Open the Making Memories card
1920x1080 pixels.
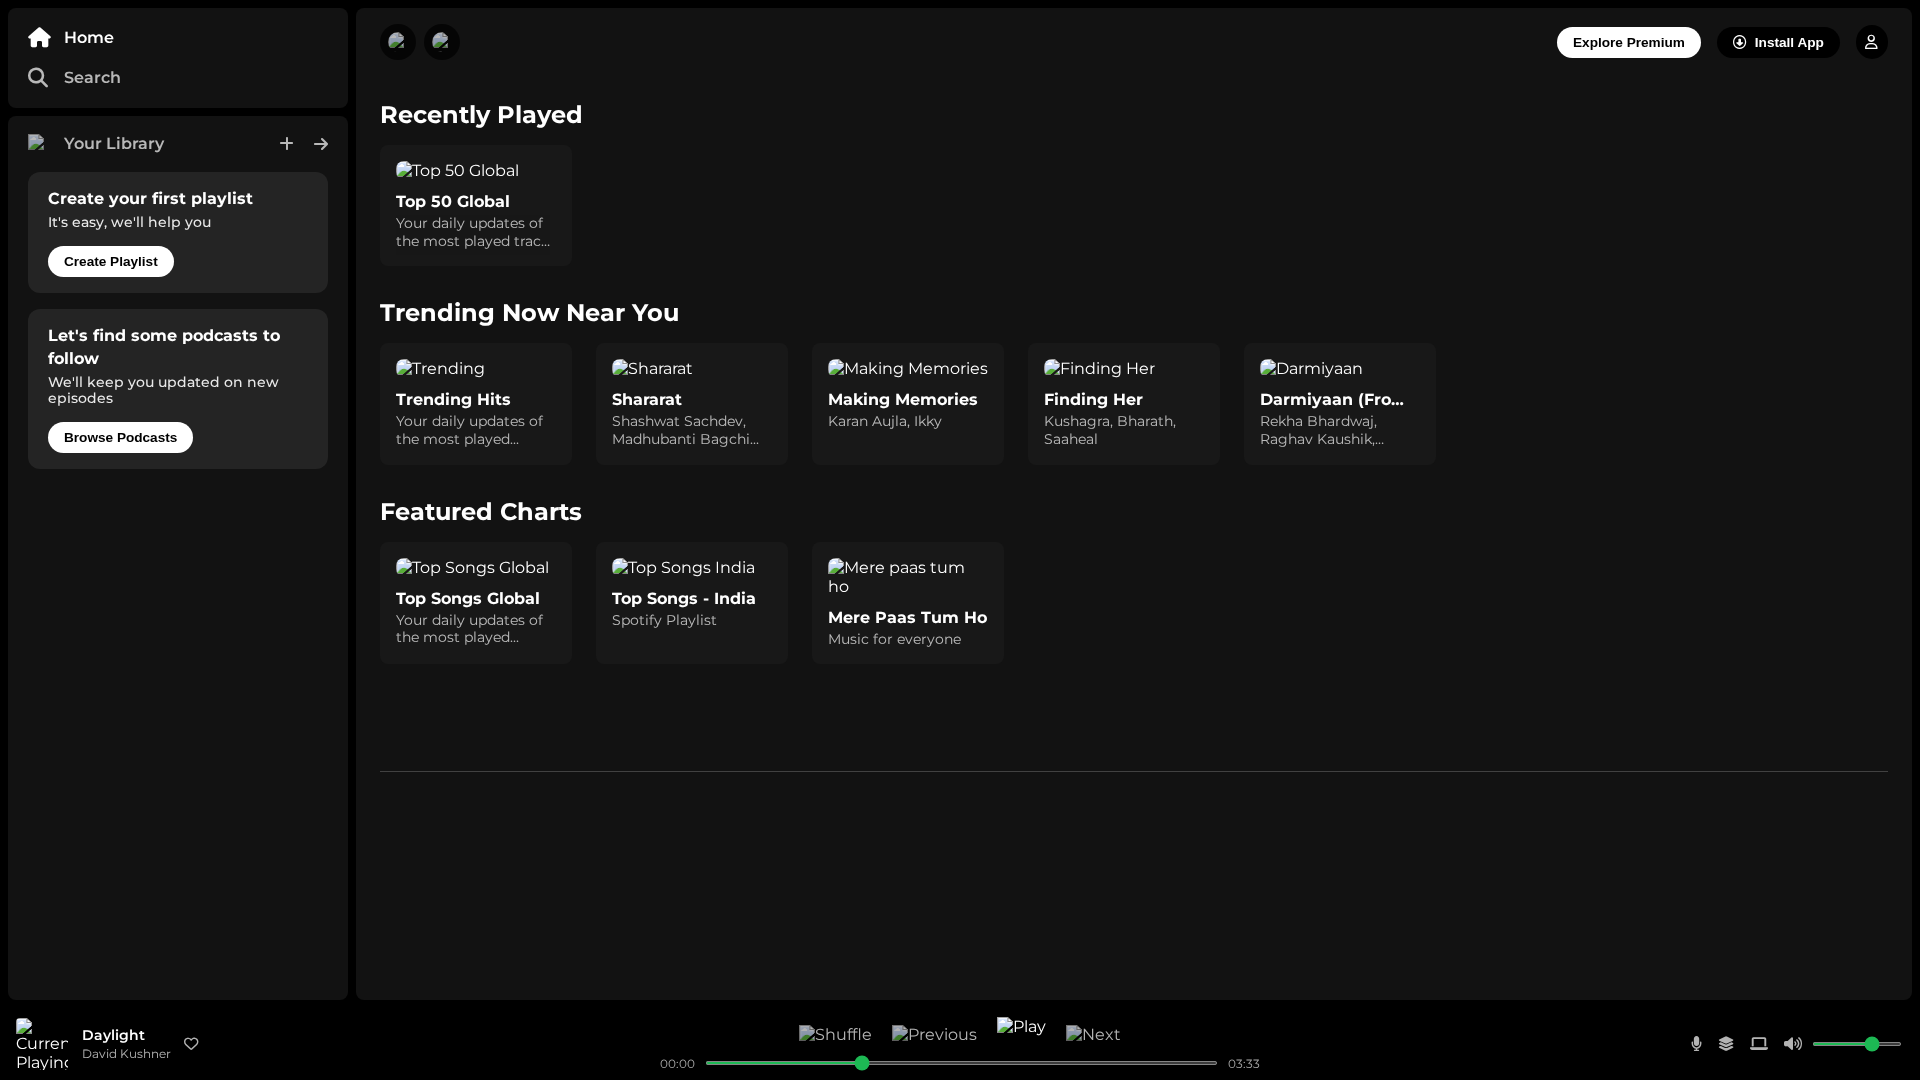point(908,404)
